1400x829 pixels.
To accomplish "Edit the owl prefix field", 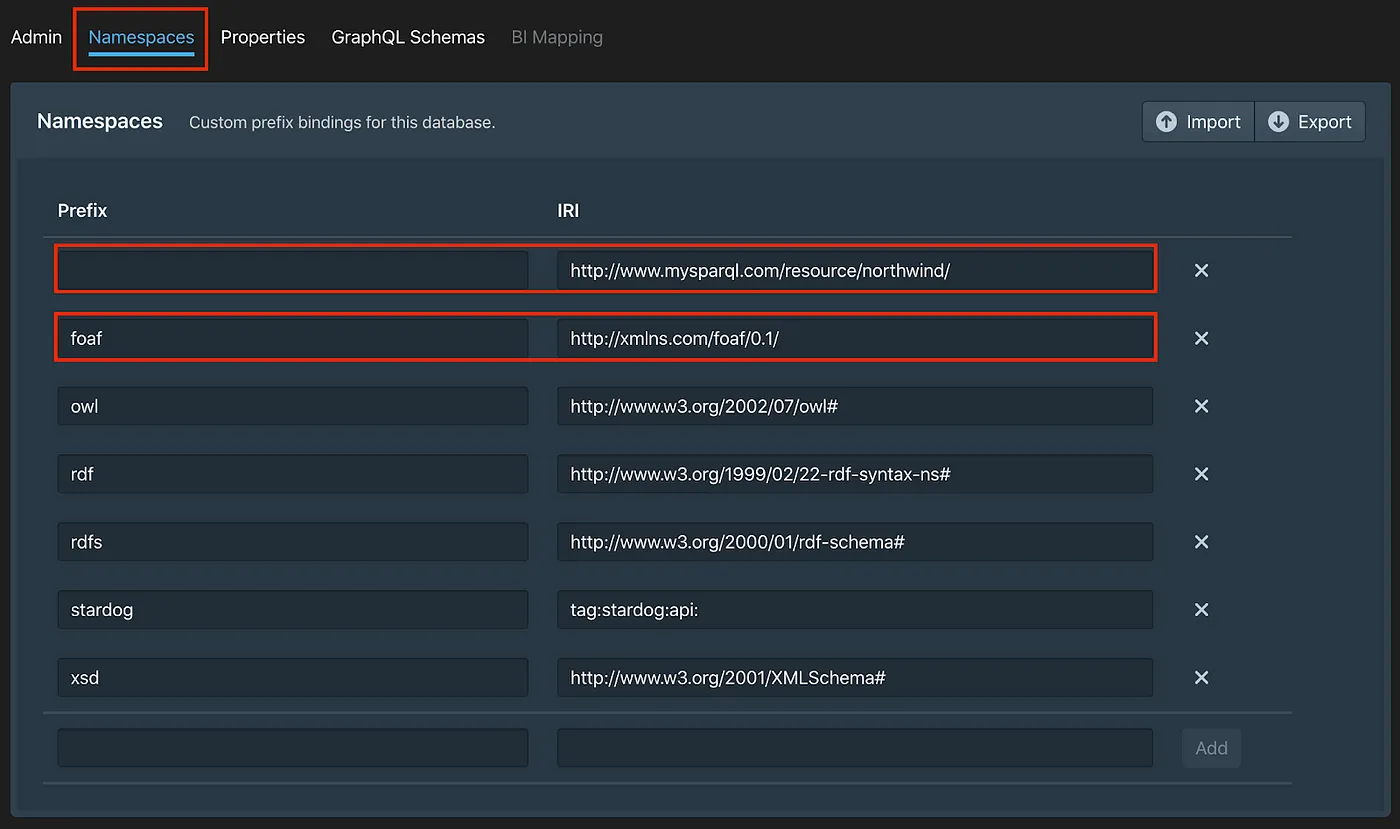I will (293, 406).
